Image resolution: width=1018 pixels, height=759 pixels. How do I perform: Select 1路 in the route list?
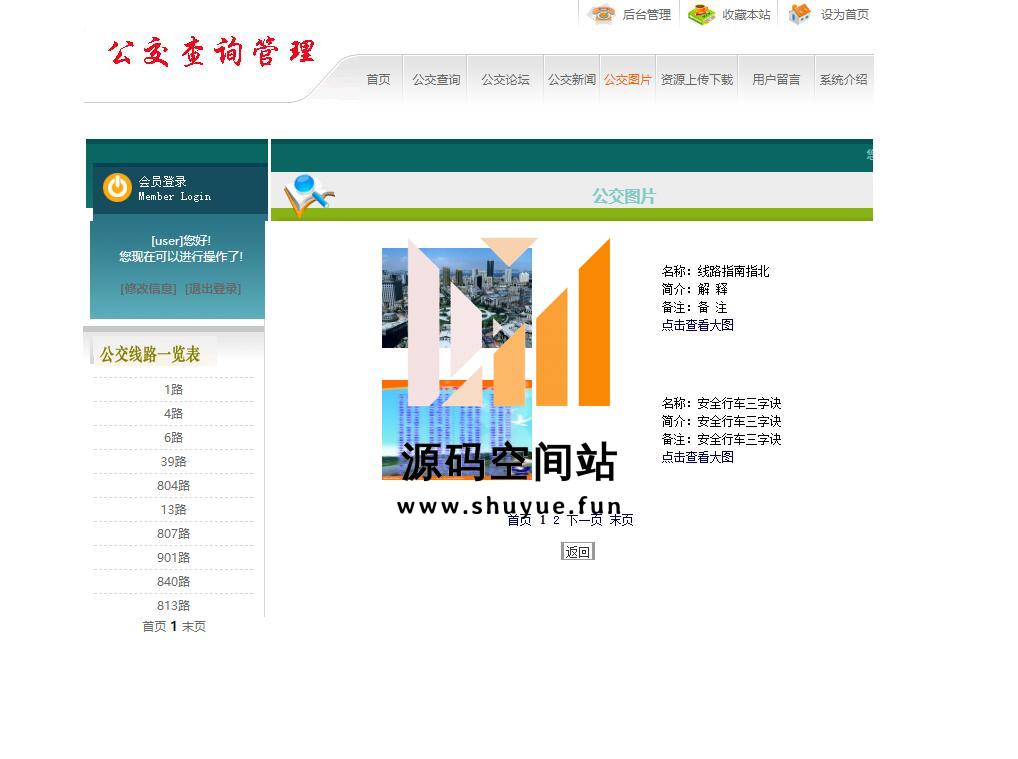tap(173, 390)
